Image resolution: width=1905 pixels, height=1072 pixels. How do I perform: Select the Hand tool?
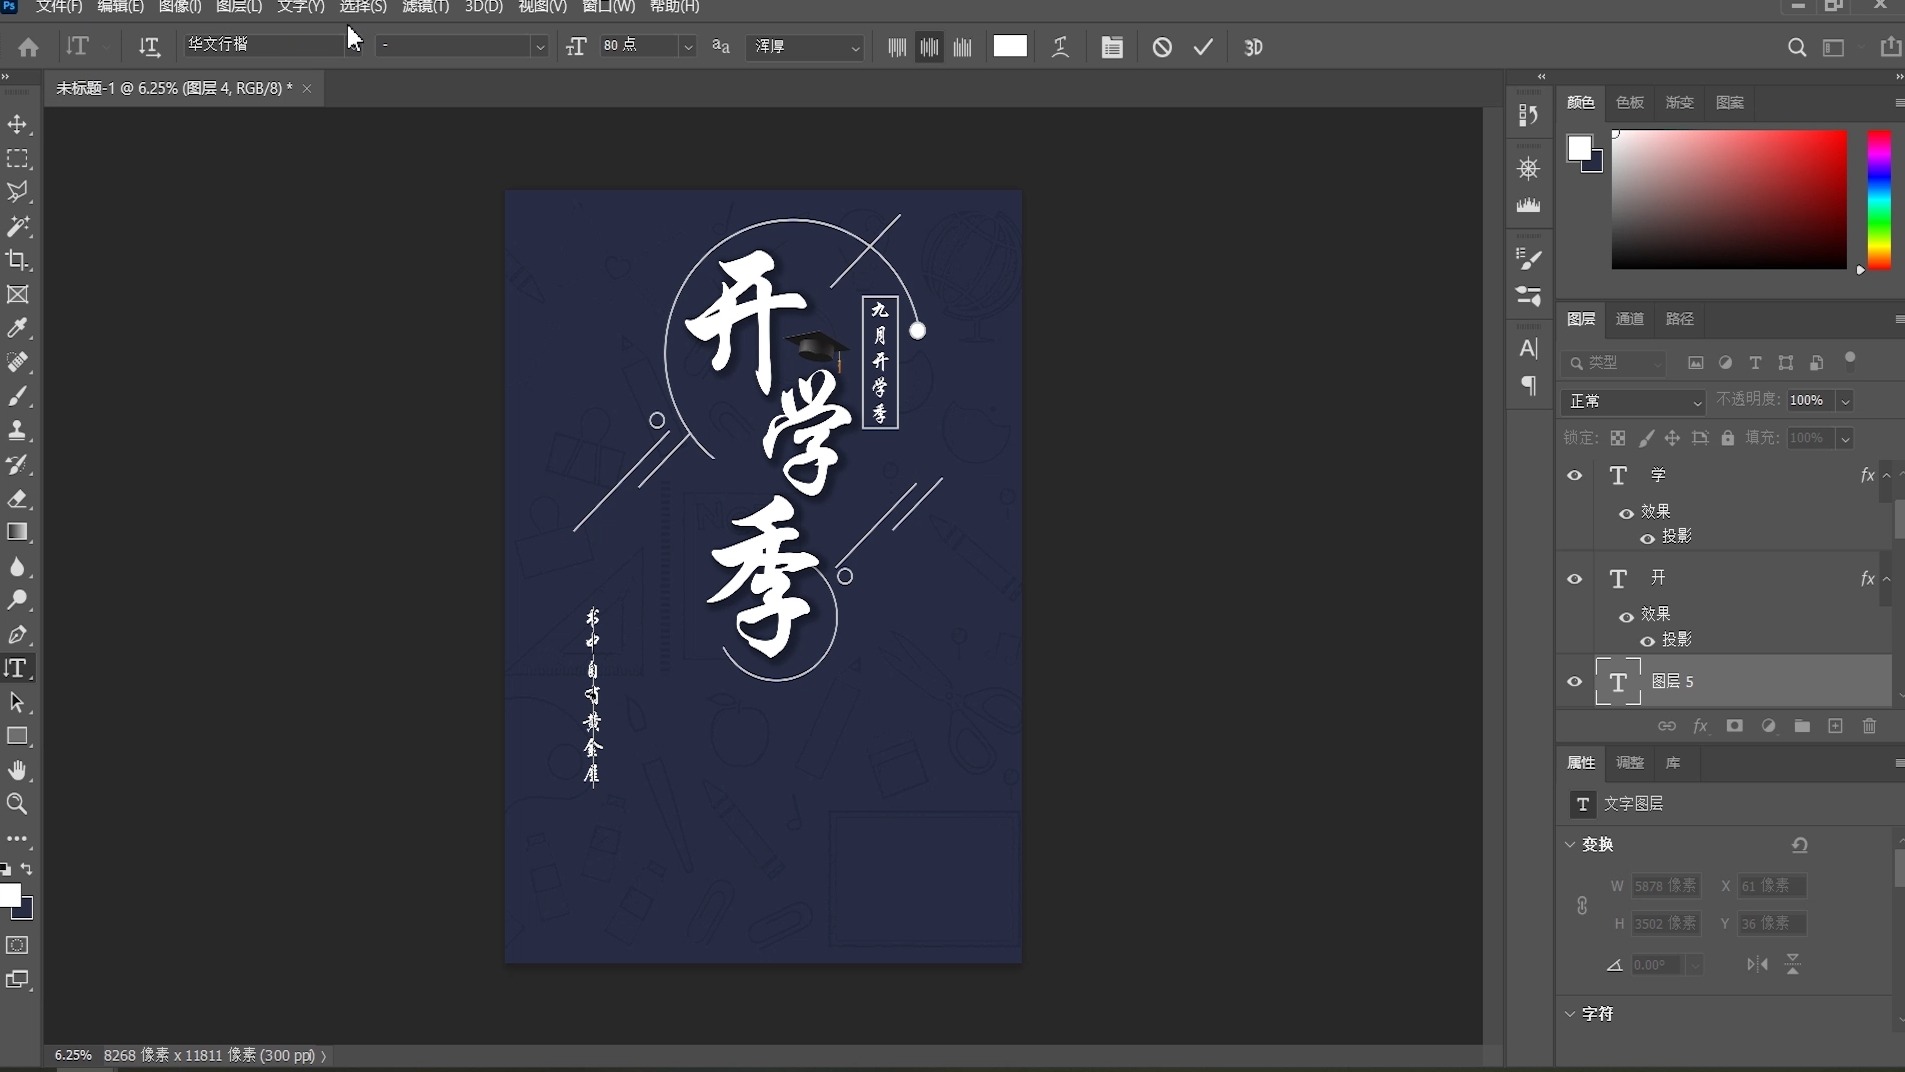pos(18,770)
